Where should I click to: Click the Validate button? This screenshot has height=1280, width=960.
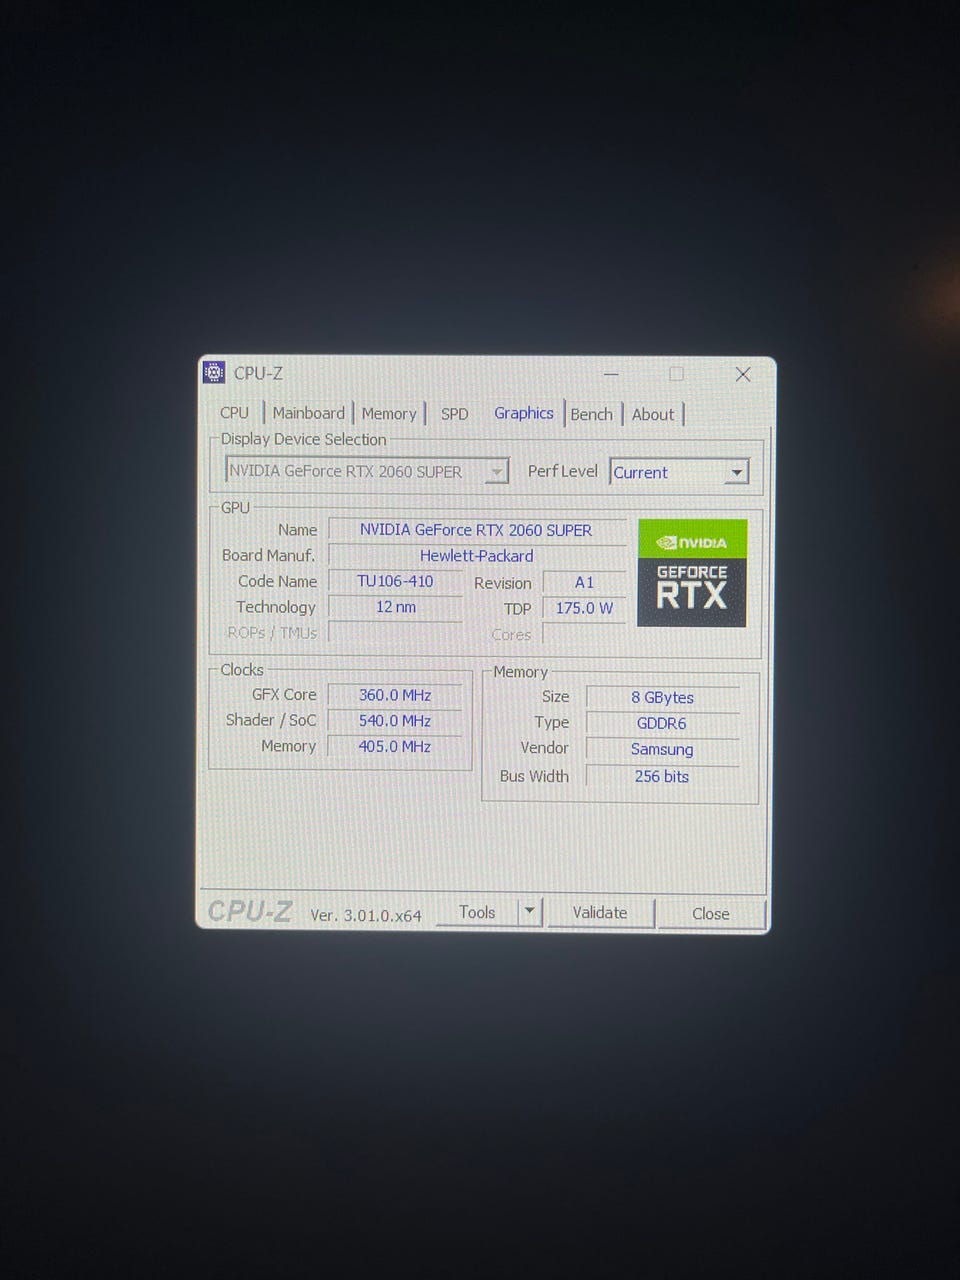(600, 912)
